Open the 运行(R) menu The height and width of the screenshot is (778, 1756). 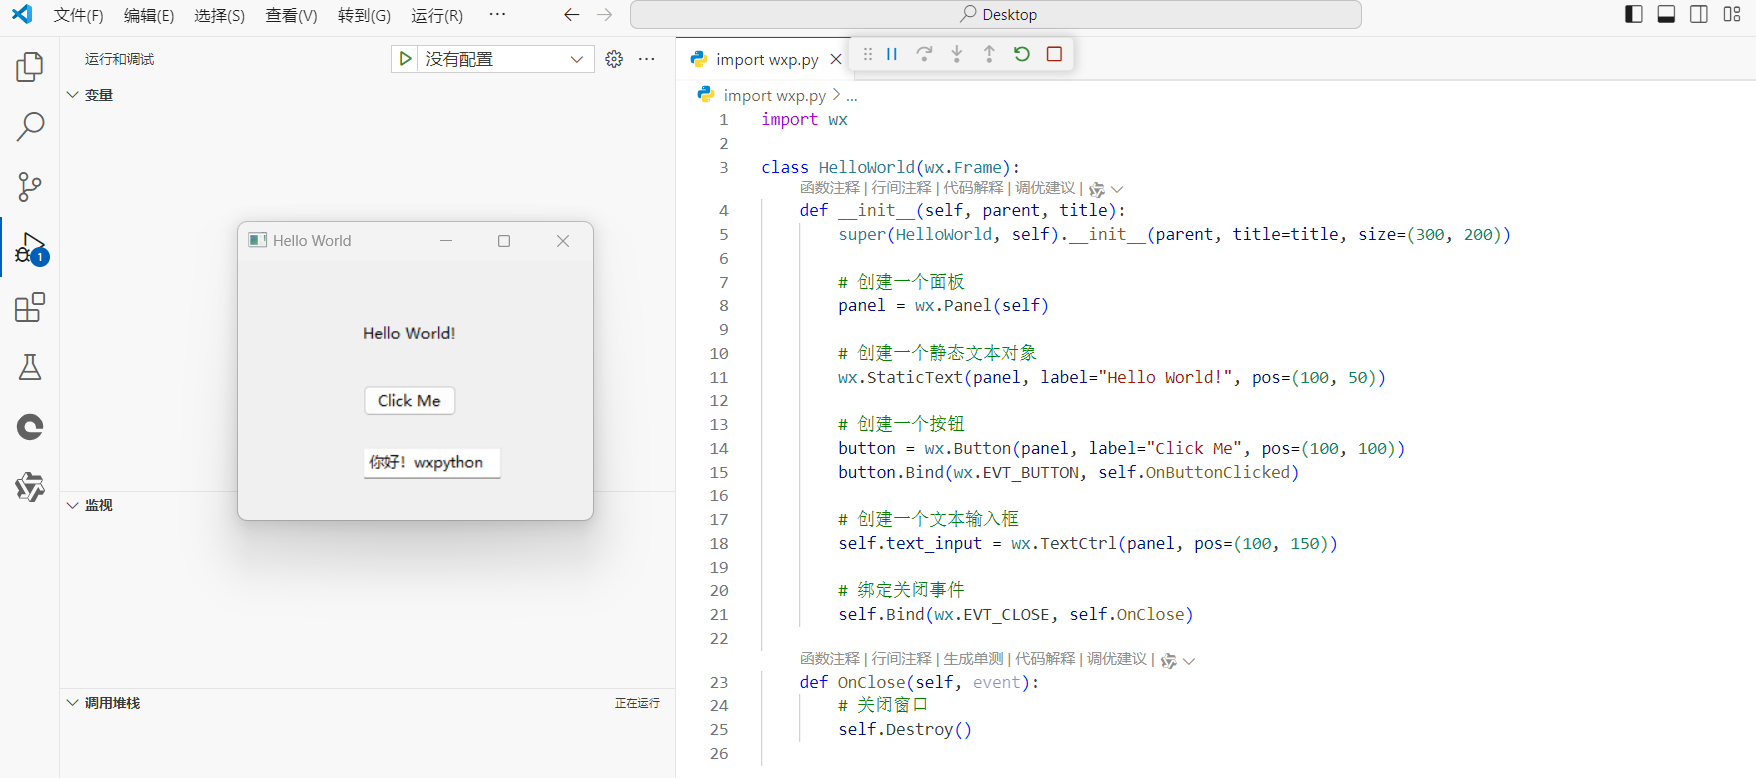437,15
